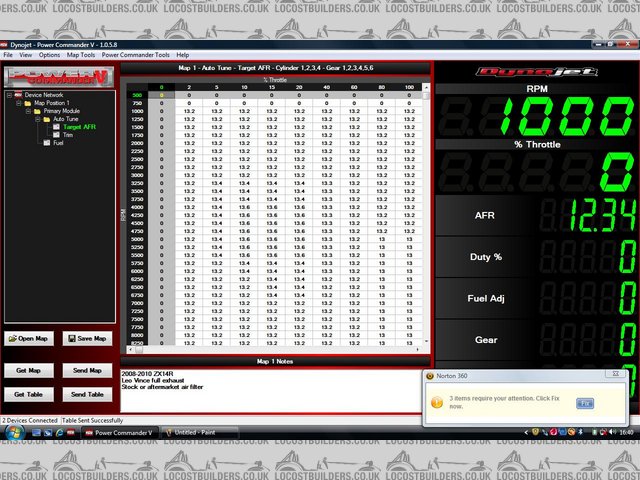Click the table's horizontal scrollbar left arrow
The width and height of the screenshot is (640, 480).
130,350
